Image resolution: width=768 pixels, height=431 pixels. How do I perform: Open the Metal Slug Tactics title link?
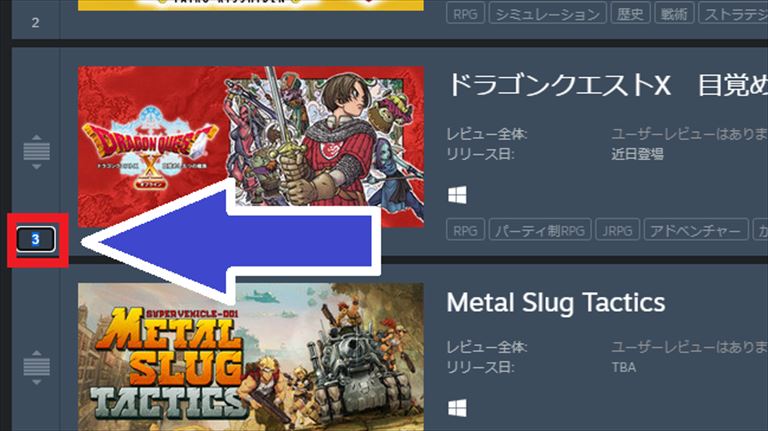pos(556,302)
